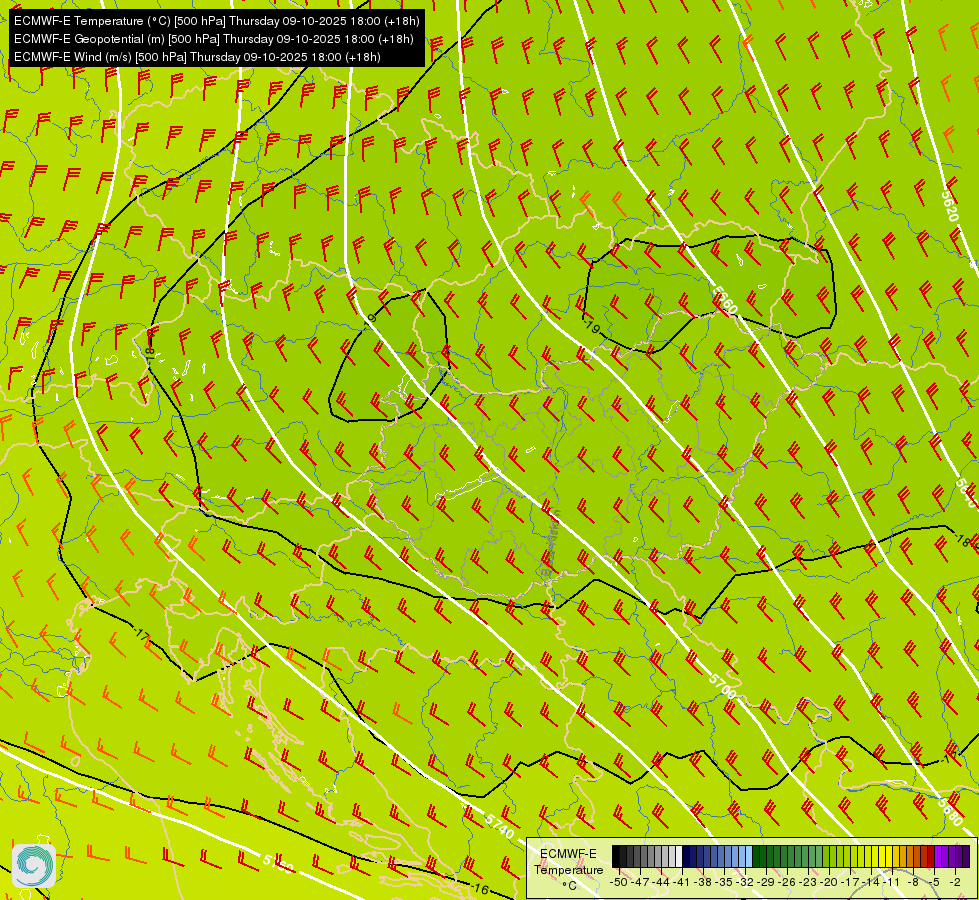Click the -16 isotherm label at the bottom
The height and width of the screenshot is (900, 979).
[x=480, y=888]
